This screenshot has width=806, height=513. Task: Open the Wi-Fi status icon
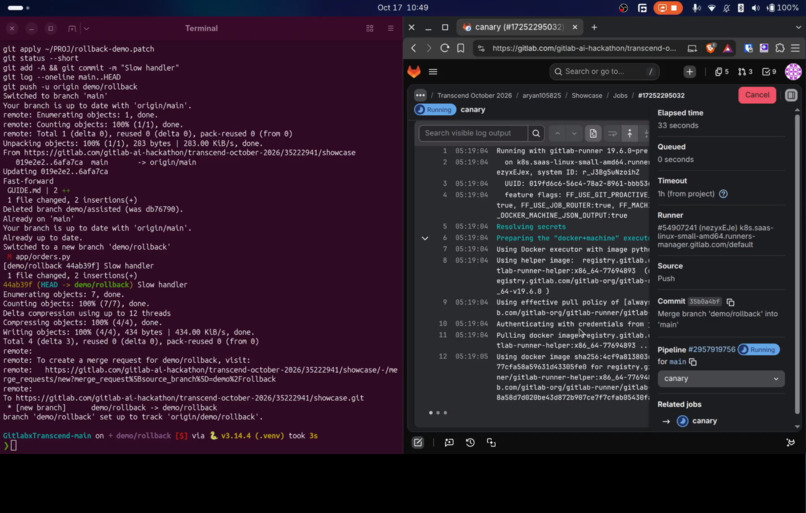(x=711, y=8)
